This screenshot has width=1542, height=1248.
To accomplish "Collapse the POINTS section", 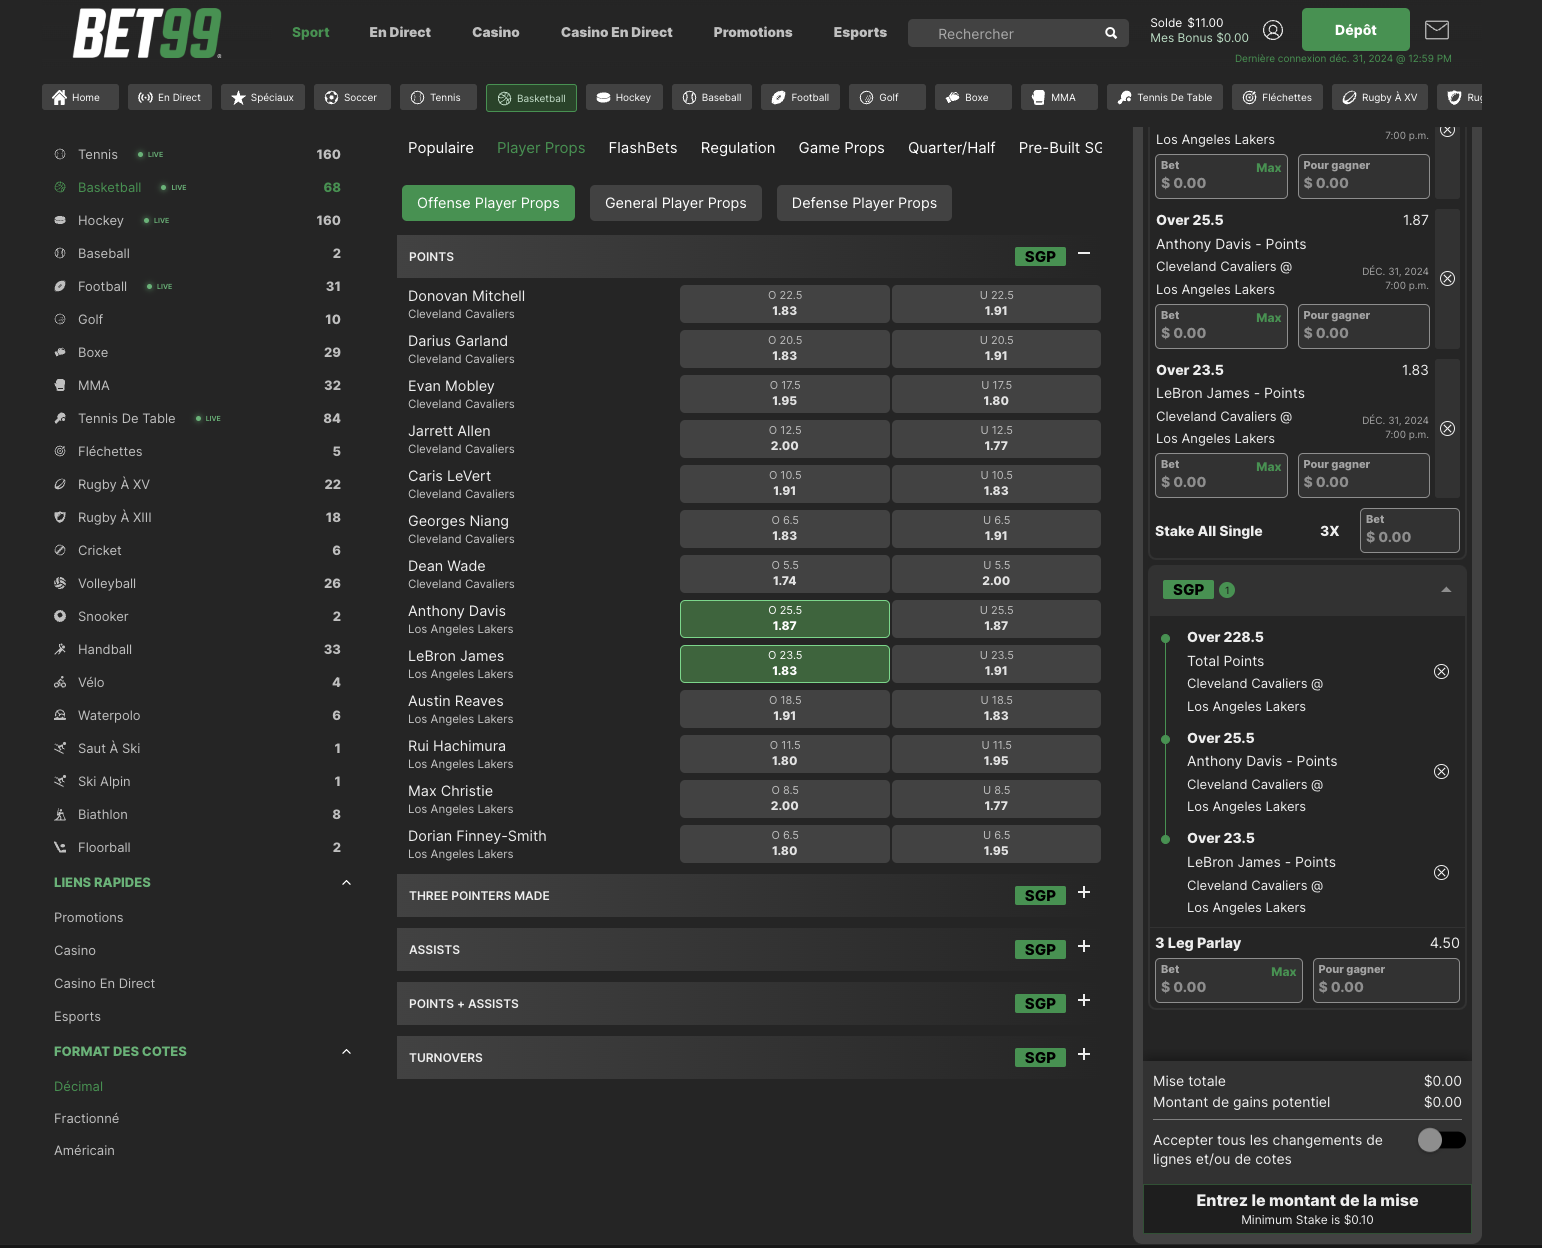I will click(x=1084, y=254).
